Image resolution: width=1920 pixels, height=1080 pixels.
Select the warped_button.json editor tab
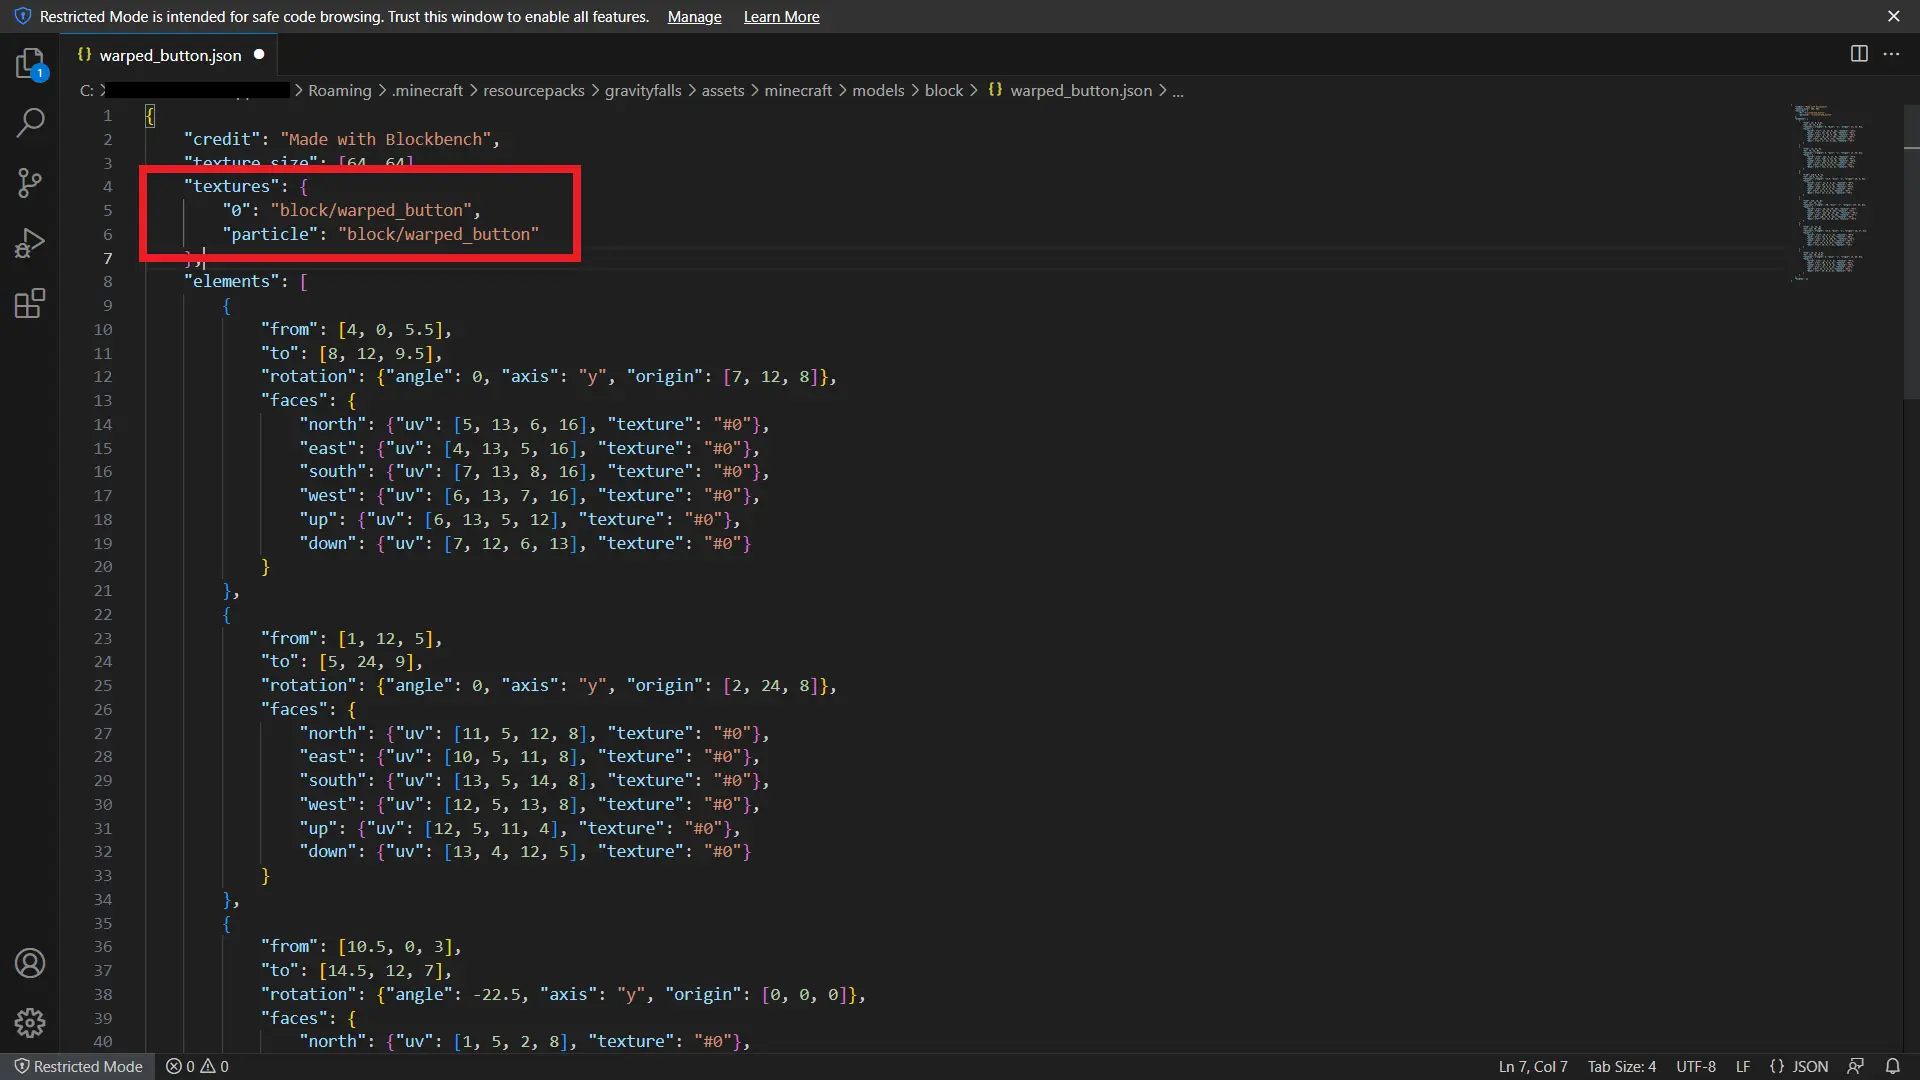click(x=170, y=55)
